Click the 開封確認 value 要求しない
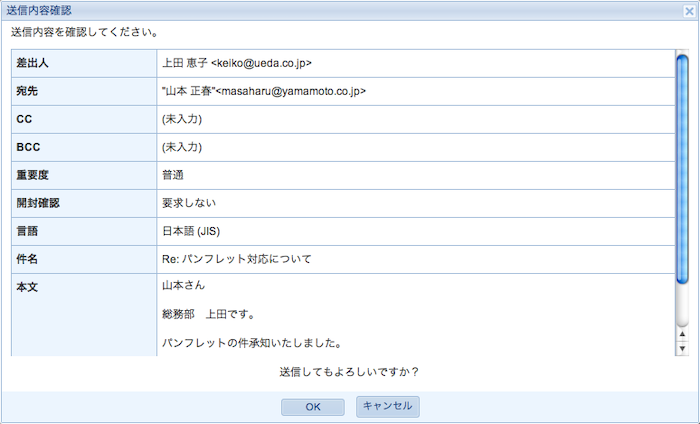700x424 pixels. (189, 203)
